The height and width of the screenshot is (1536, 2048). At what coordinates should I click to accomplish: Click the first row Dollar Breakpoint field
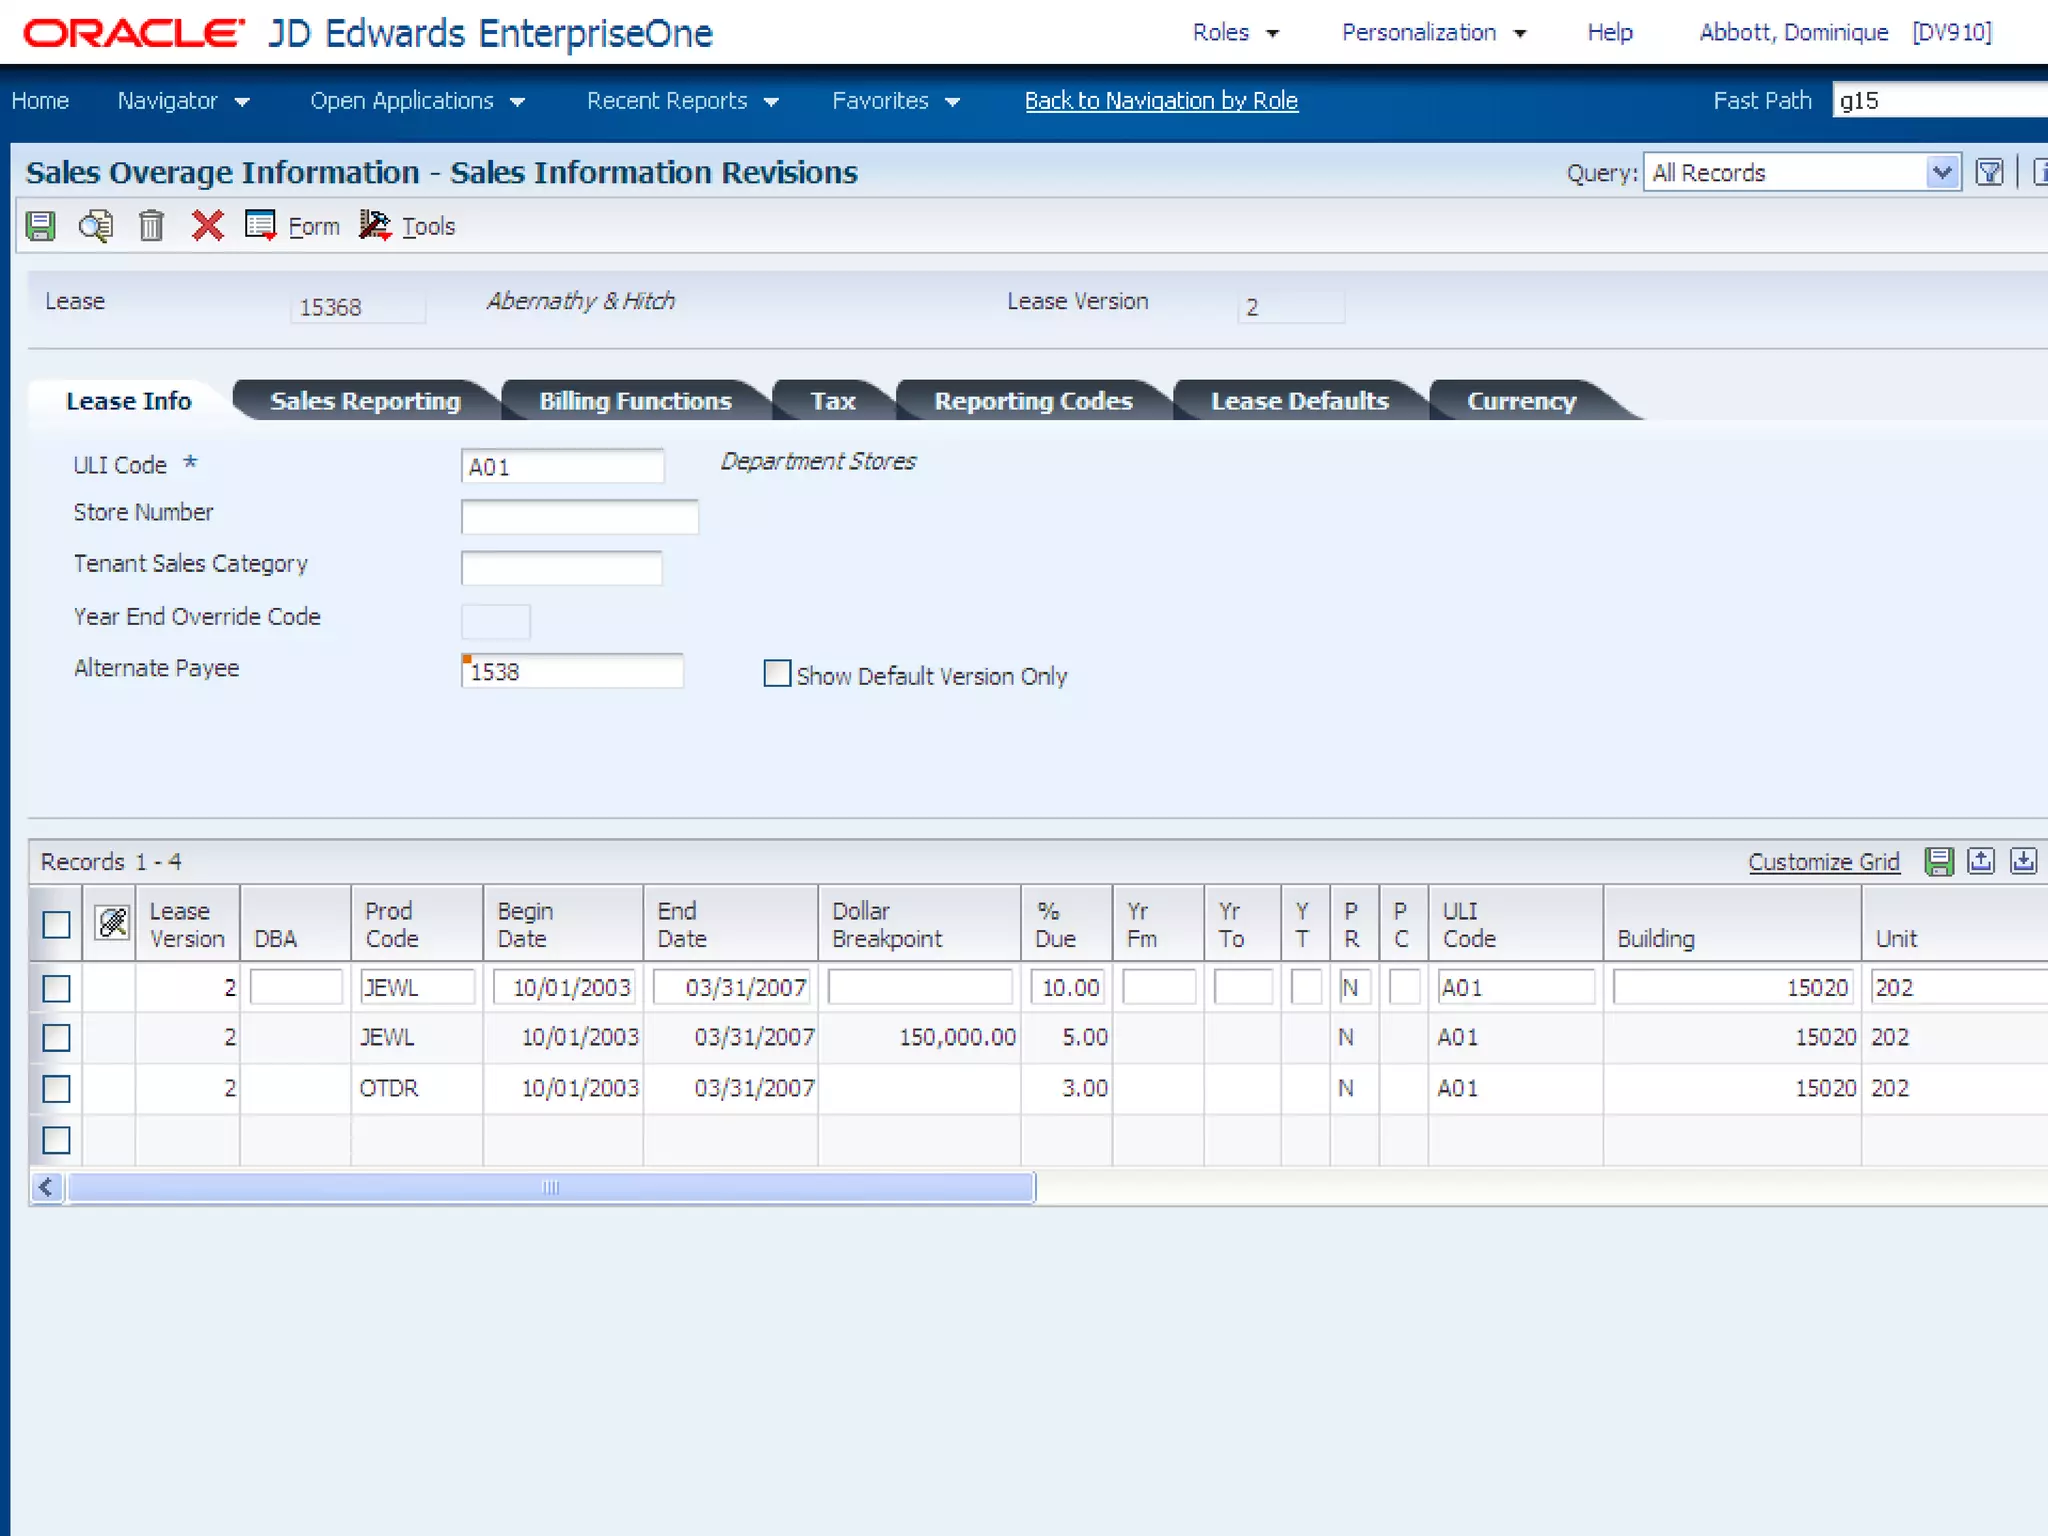click(x=920, y=987)
